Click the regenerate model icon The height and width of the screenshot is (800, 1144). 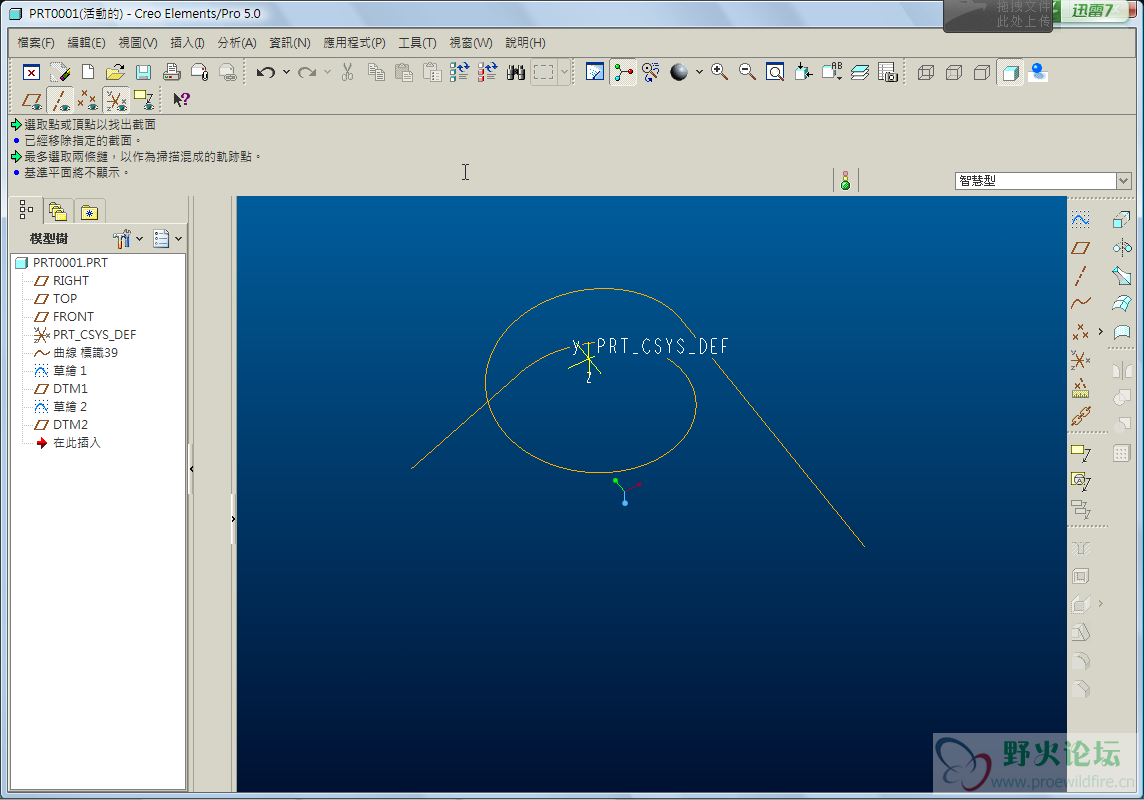460,72
